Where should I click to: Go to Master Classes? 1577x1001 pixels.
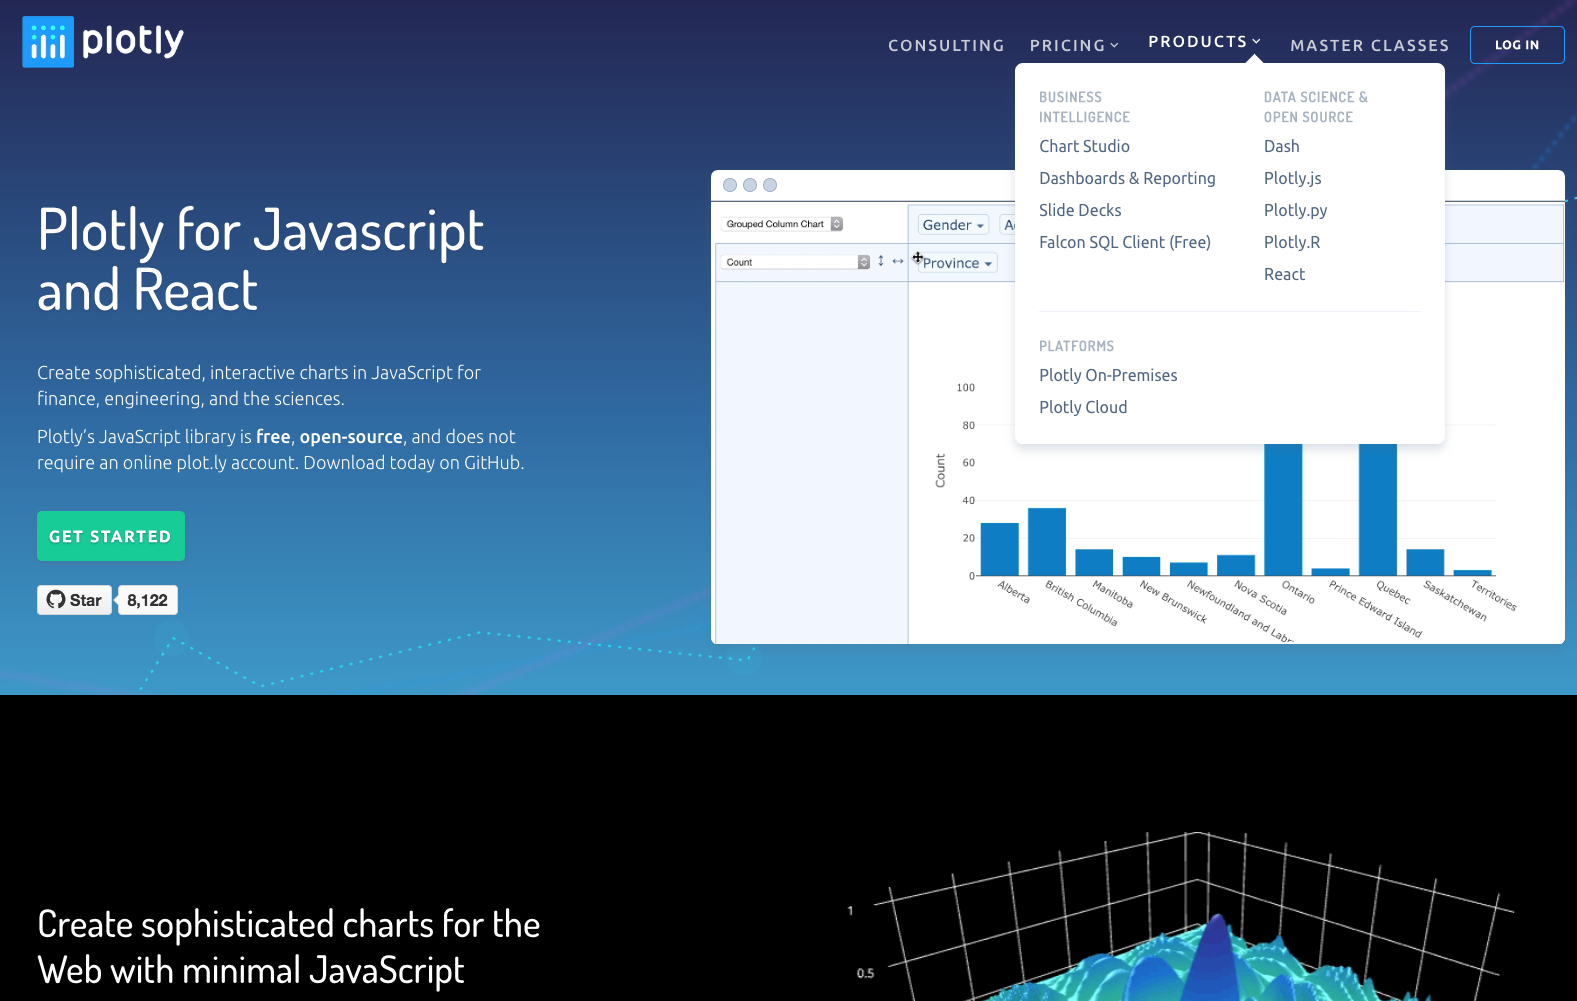(x=1369, y=45)
